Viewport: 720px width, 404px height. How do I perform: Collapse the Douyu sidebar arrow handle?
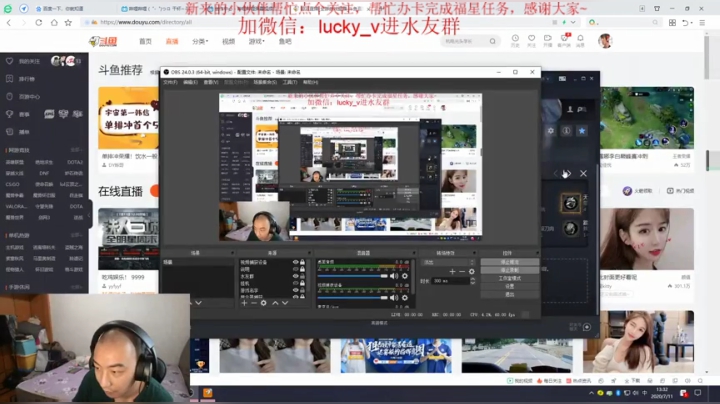[90, 214]
